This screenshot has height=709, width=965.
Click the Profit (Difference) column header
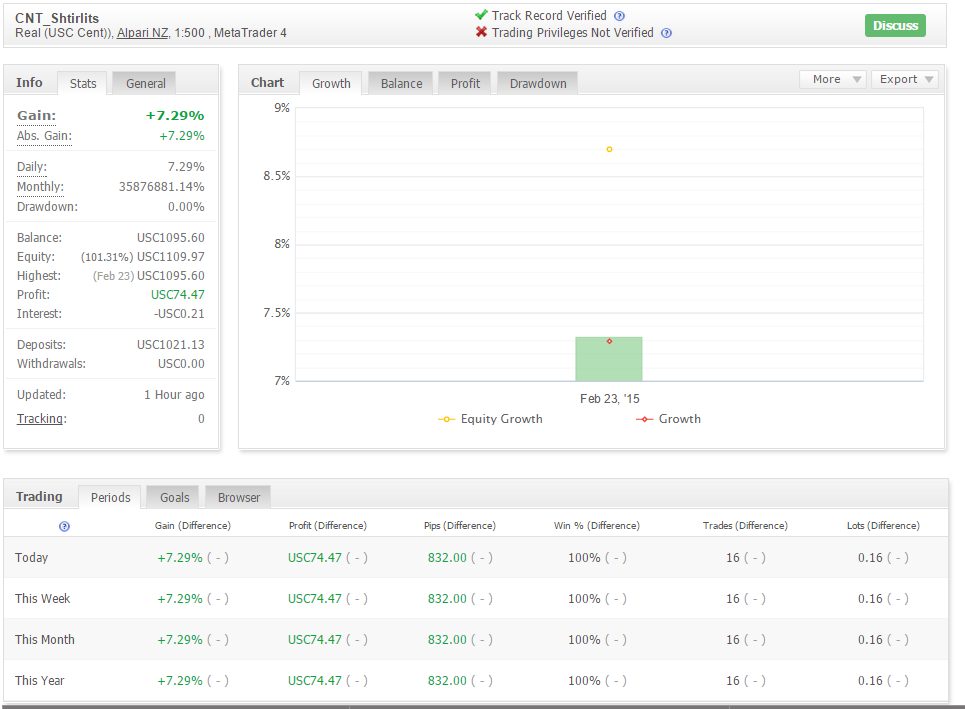[327, 526]
